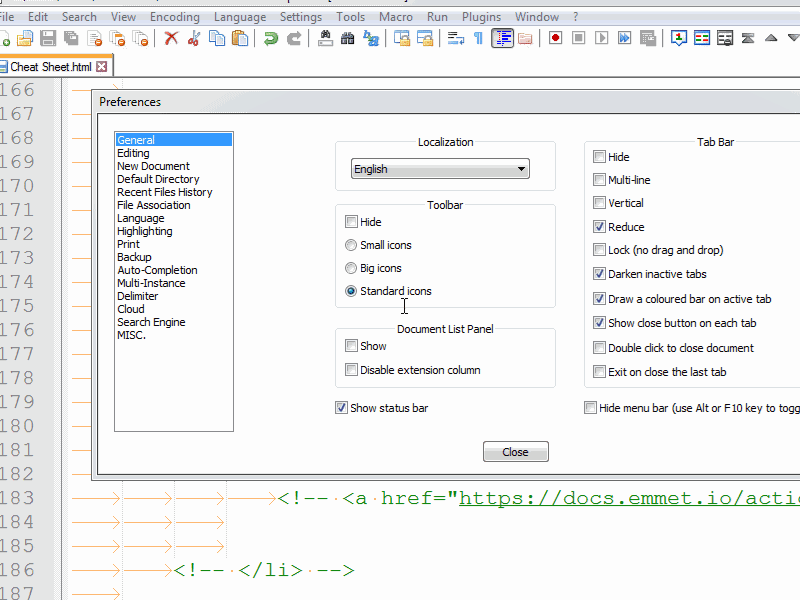Viewport: 800px width, 600px height.
Task: Open the emmet.io link in the editor
Action: (629, 498)
